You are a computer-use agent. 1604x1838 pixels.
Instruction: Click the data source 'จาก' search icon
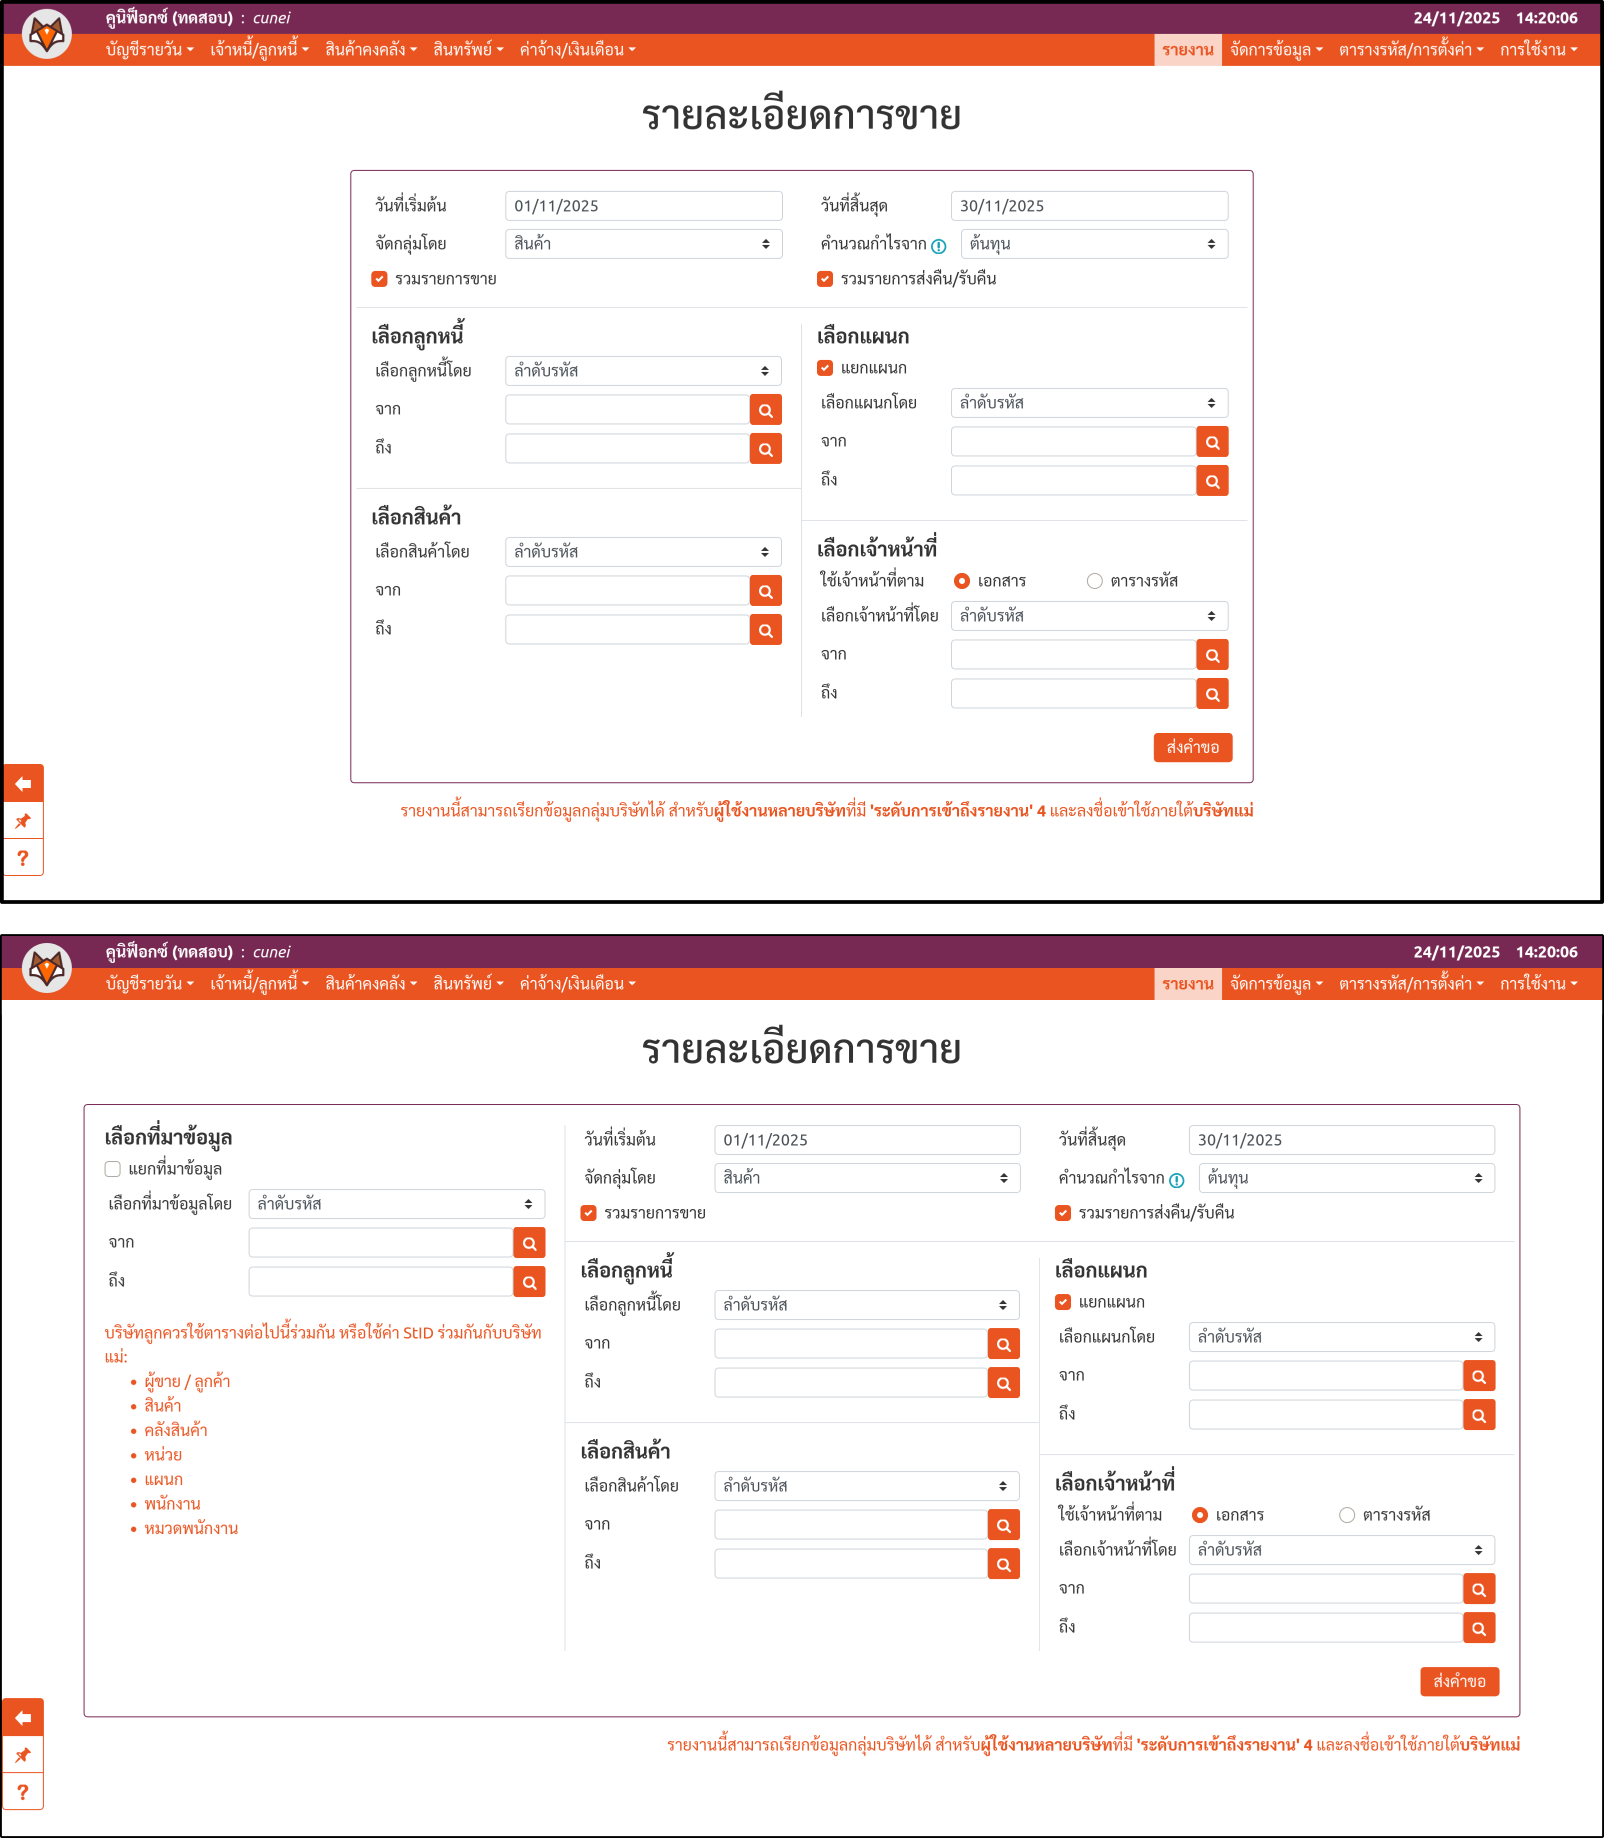[x=529, y=1243]
